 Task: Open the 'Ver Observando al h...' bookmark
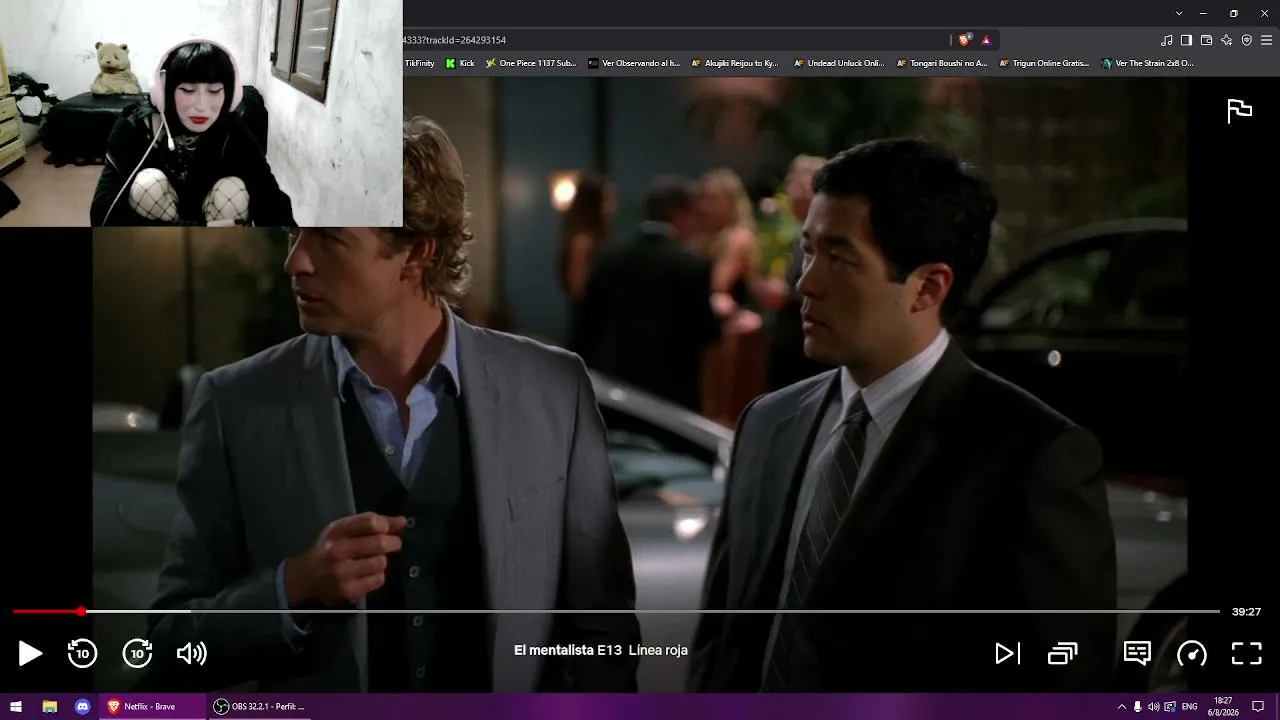click(634, 63)
